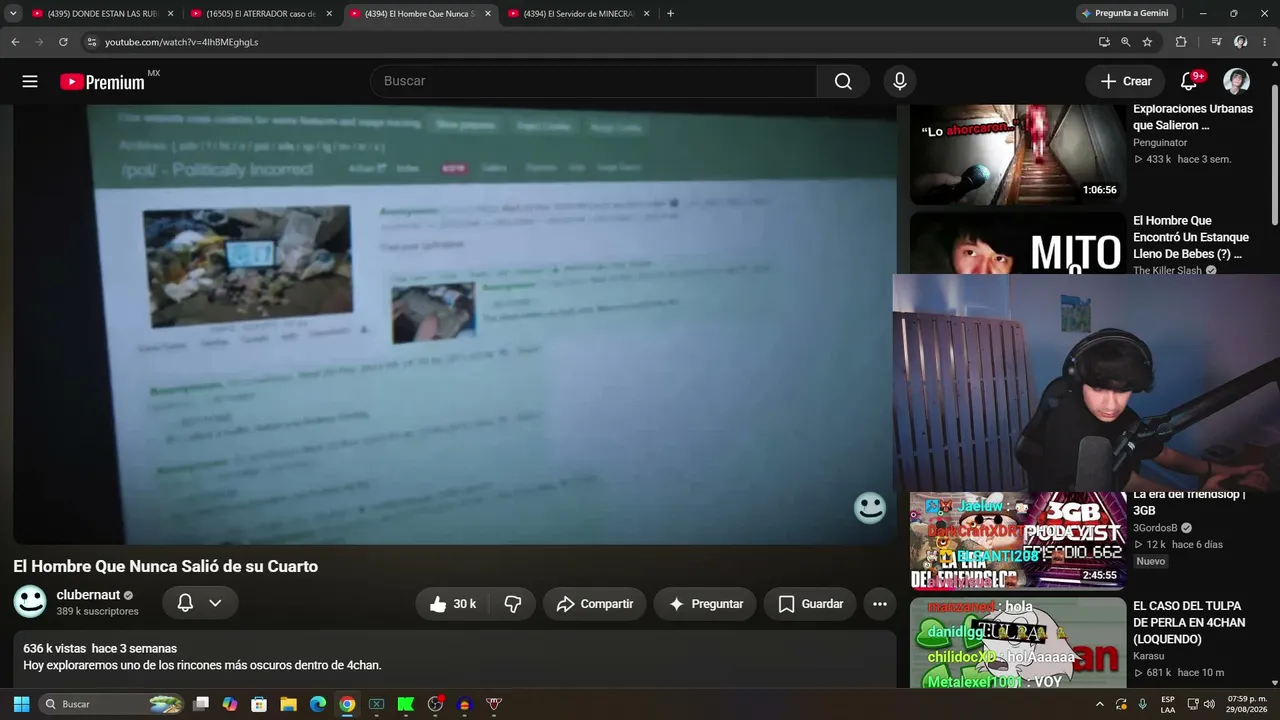
Task: Open the three-dot more actions menu
Action: 880,604
